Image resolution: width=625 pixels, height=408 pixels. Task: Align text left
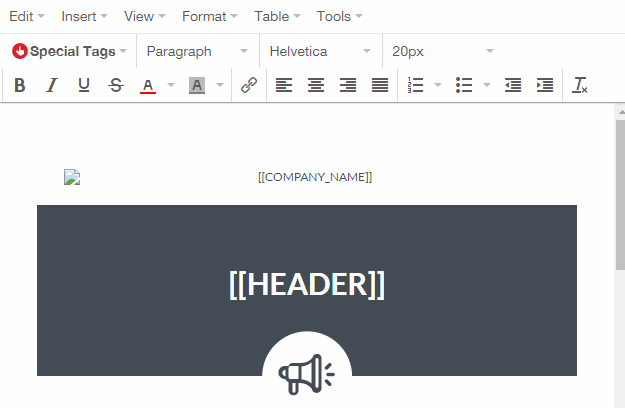click(x=284, y=85)
